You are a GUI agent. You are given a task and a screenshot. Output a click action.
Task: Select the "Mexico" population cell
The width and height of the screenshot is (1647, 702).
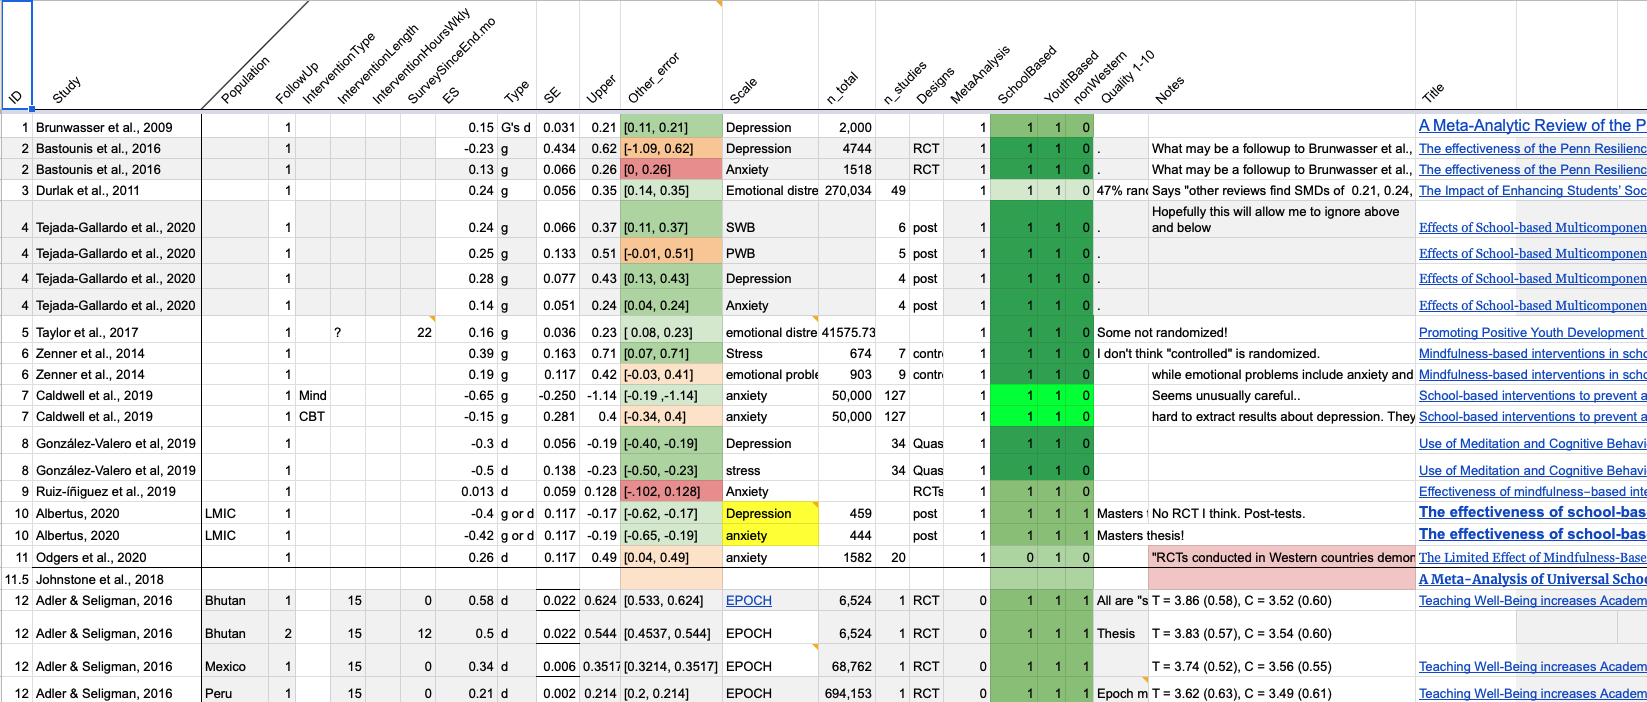tap(234, 666)
